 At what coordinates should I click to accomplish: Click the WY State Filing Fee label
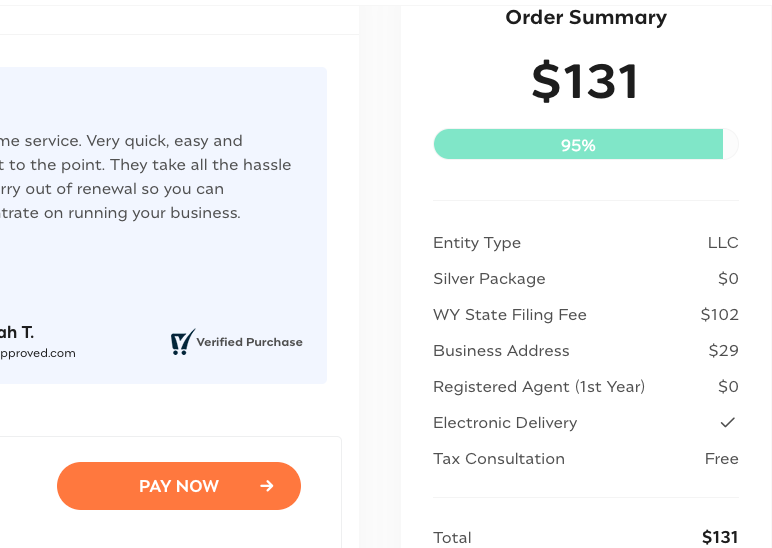(x=509, y=315)
